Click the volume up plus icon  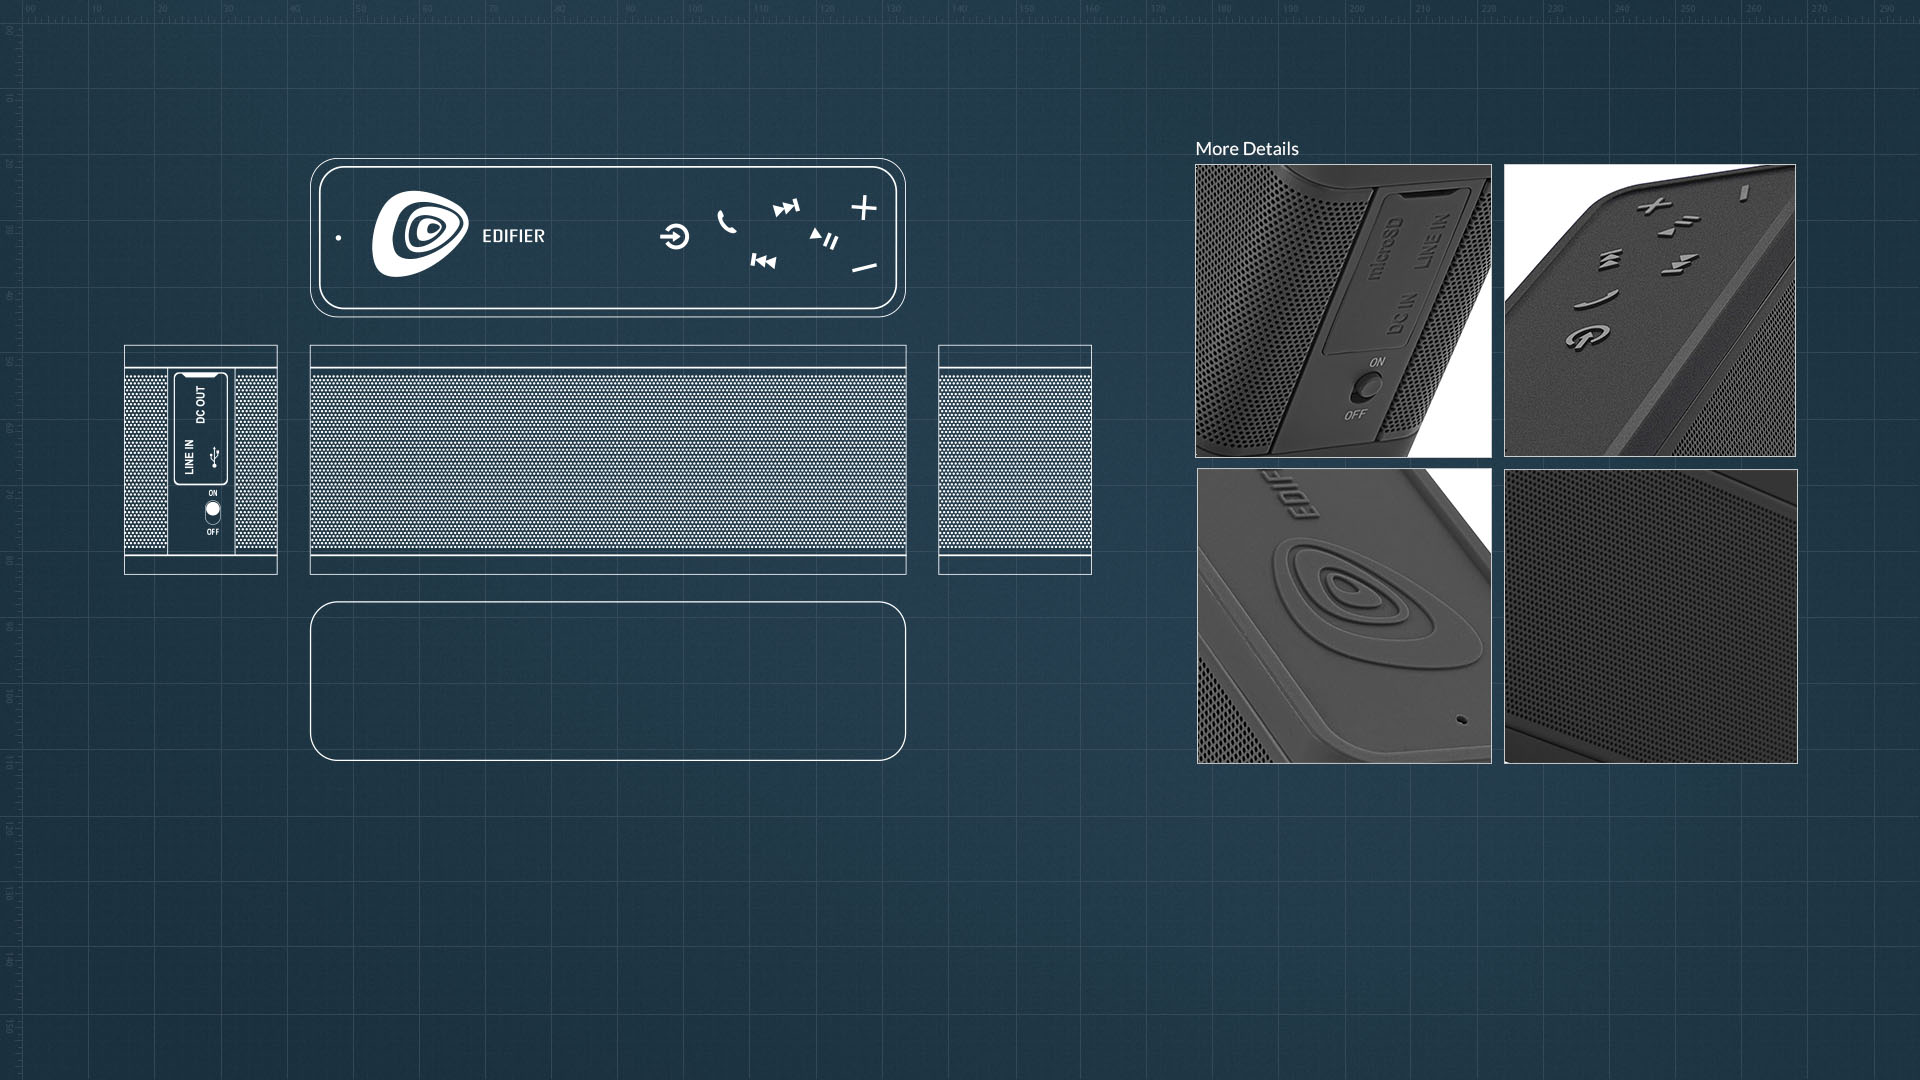[864, 207]
